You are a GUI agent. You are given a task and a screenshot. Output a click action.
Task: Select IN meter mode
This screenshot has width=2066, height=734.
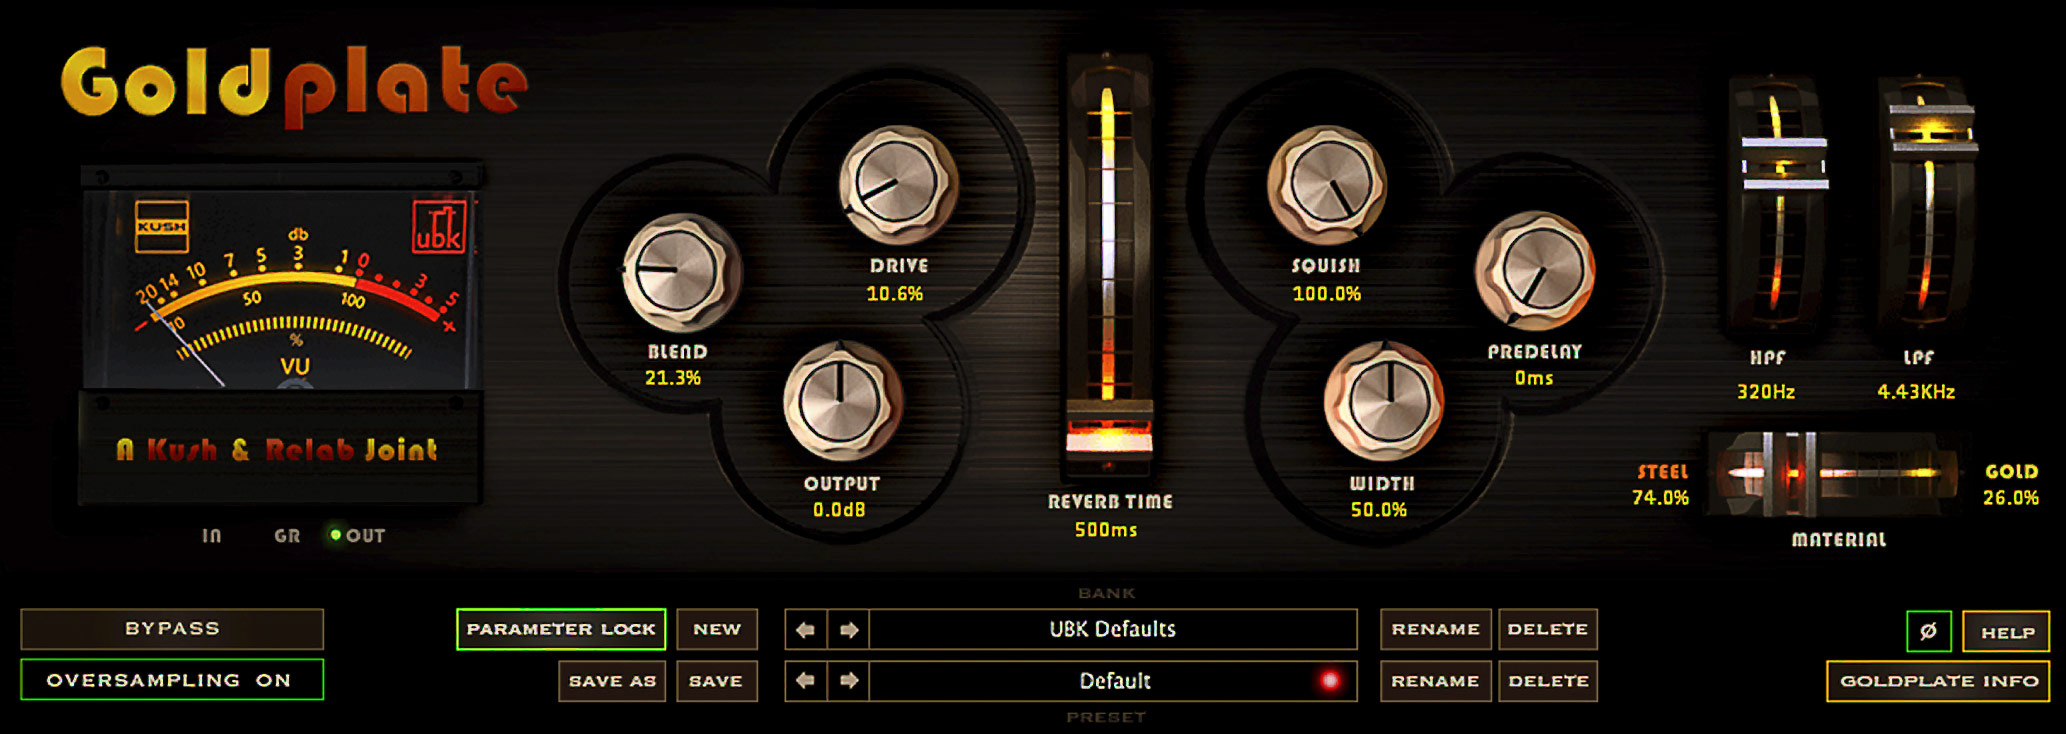[211, 536]
